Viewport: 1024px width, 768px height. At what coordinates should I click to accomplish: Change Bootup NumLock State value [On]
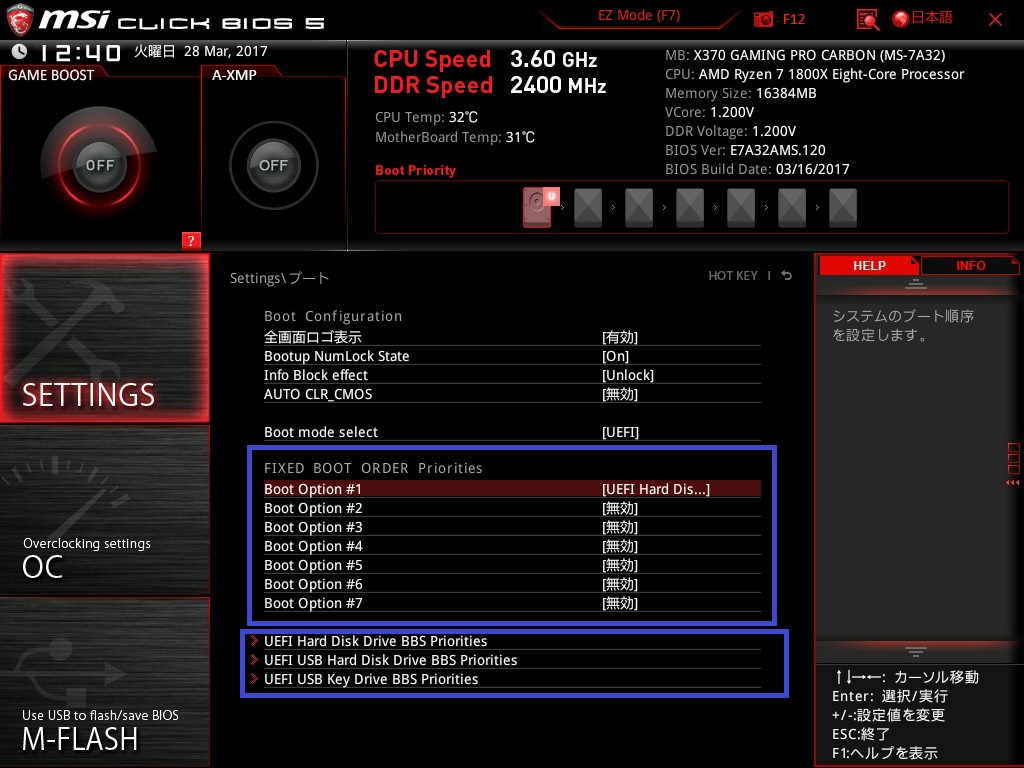click(615, 356)
